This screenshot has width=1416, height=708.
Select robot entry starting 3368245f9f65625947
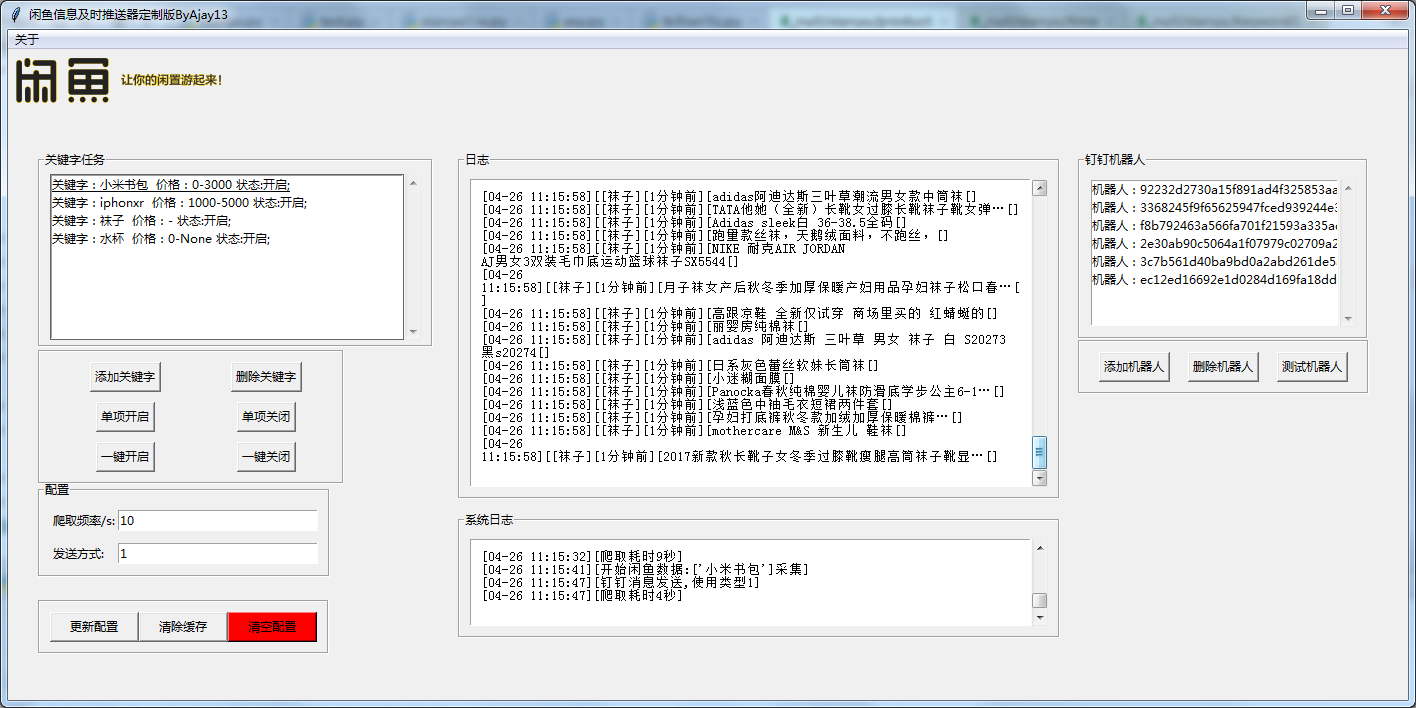tap(1215, 208)
